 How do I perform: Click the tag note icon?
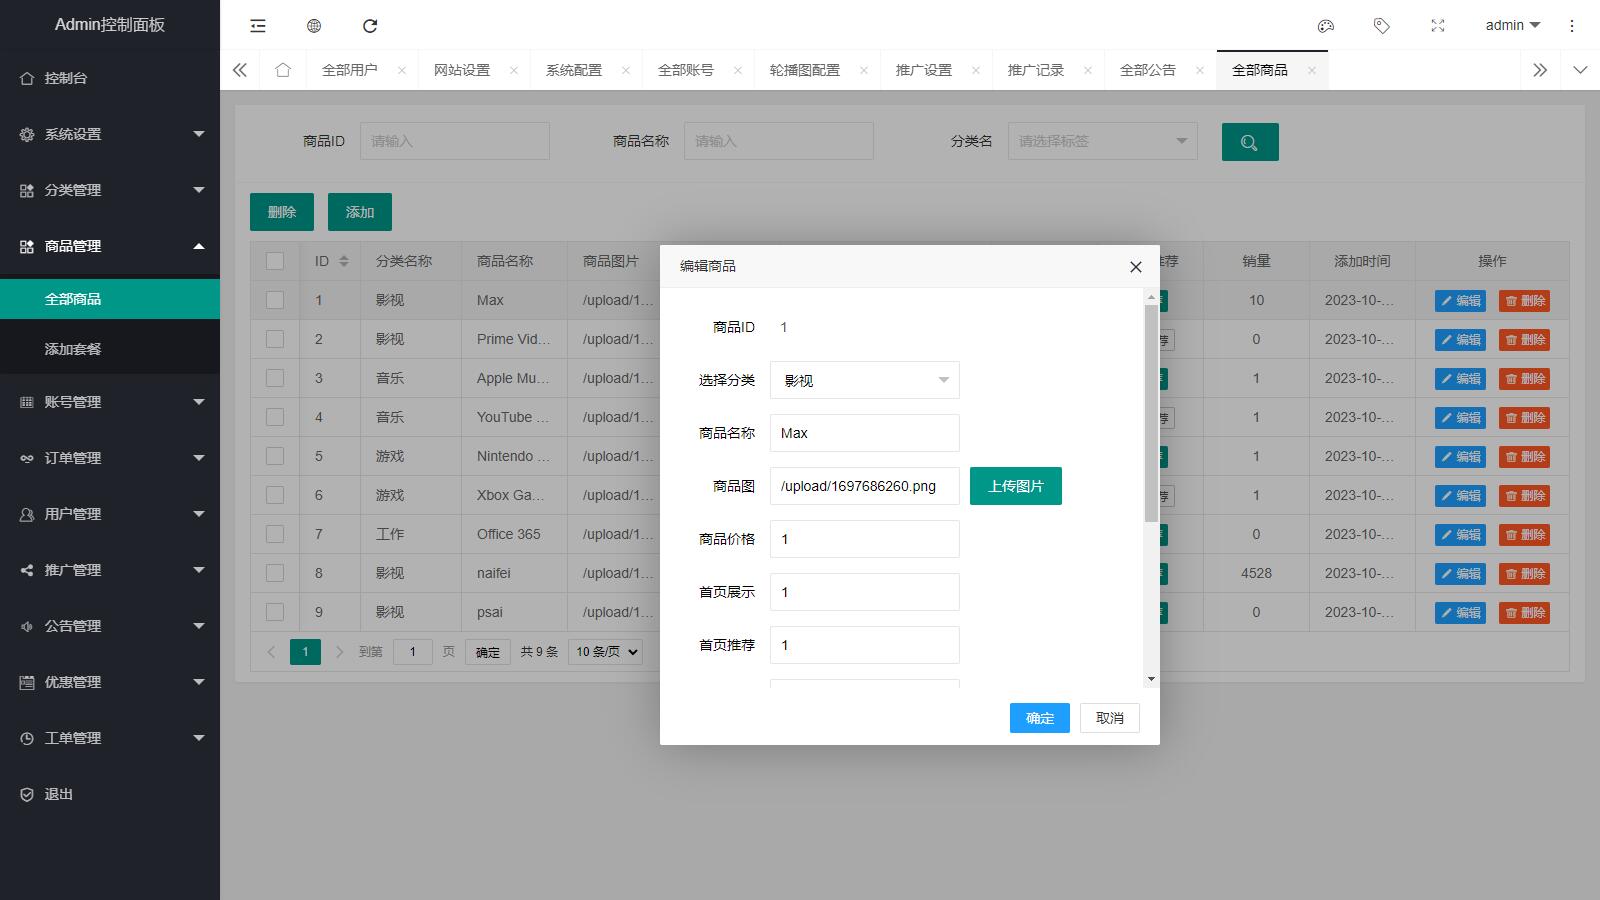(x=1382, y=26)
